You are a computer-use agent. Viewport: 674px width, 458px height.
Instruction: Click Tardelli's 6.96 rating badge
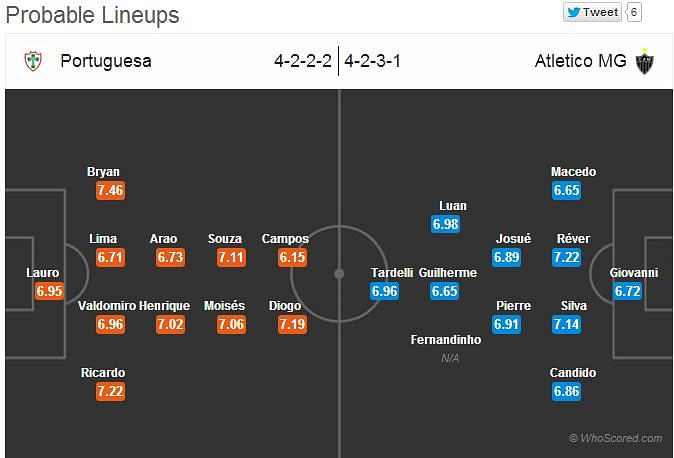384,291
